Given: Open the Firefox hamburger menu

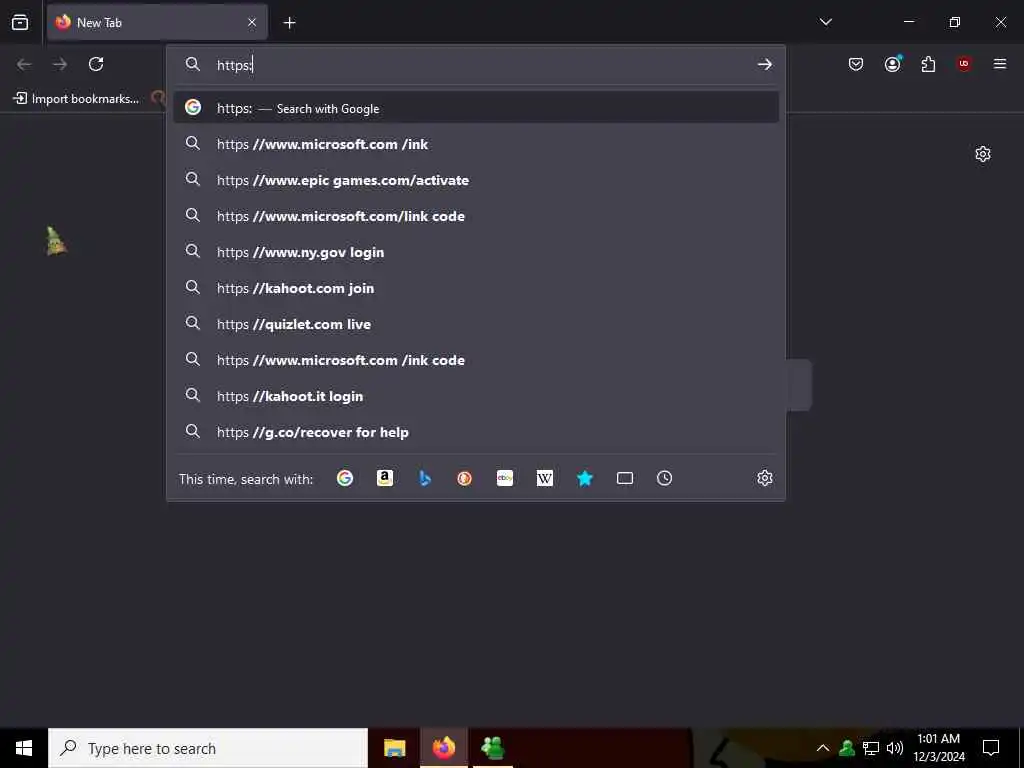Looking at the screenshot, I should tap(1000, 64).
